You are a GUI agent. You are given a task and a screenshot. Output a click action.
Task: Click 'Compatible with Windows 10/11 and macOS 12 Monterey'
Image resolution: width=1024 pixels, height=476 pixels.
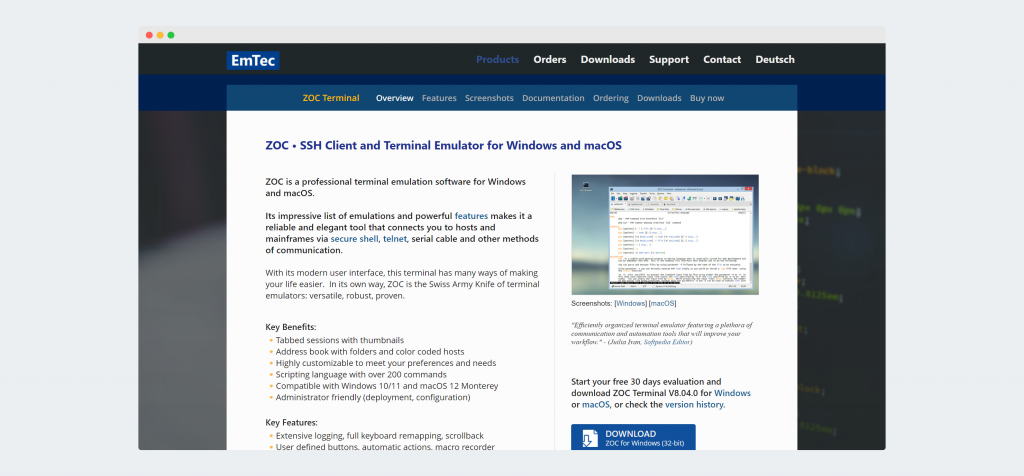[x=387, y=386]
